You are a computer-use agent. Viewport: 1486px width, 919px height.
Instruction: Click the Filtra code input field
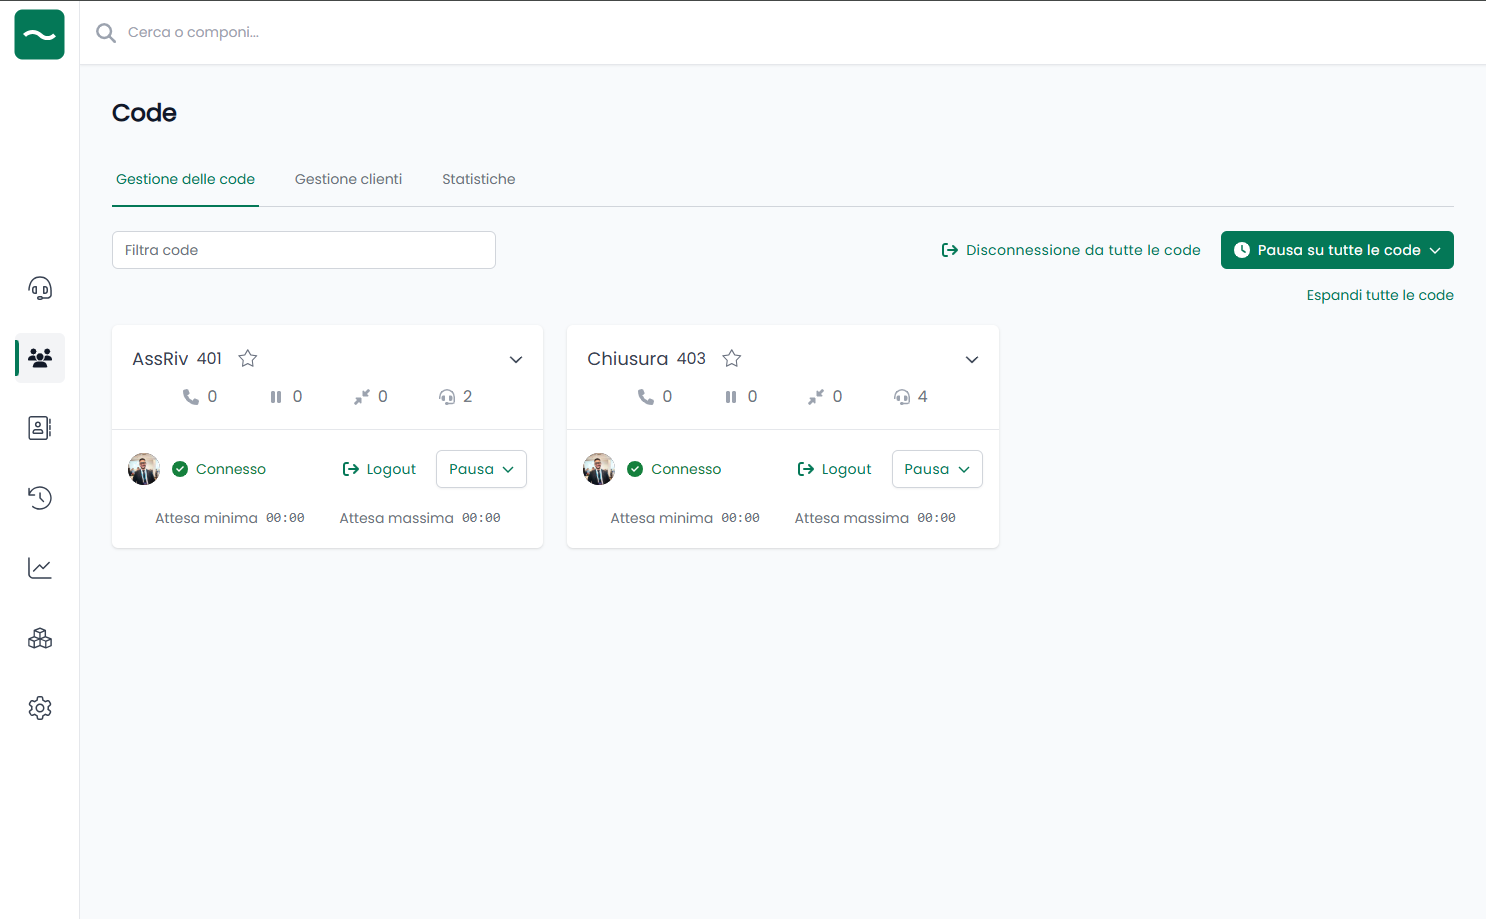point(304,250)
